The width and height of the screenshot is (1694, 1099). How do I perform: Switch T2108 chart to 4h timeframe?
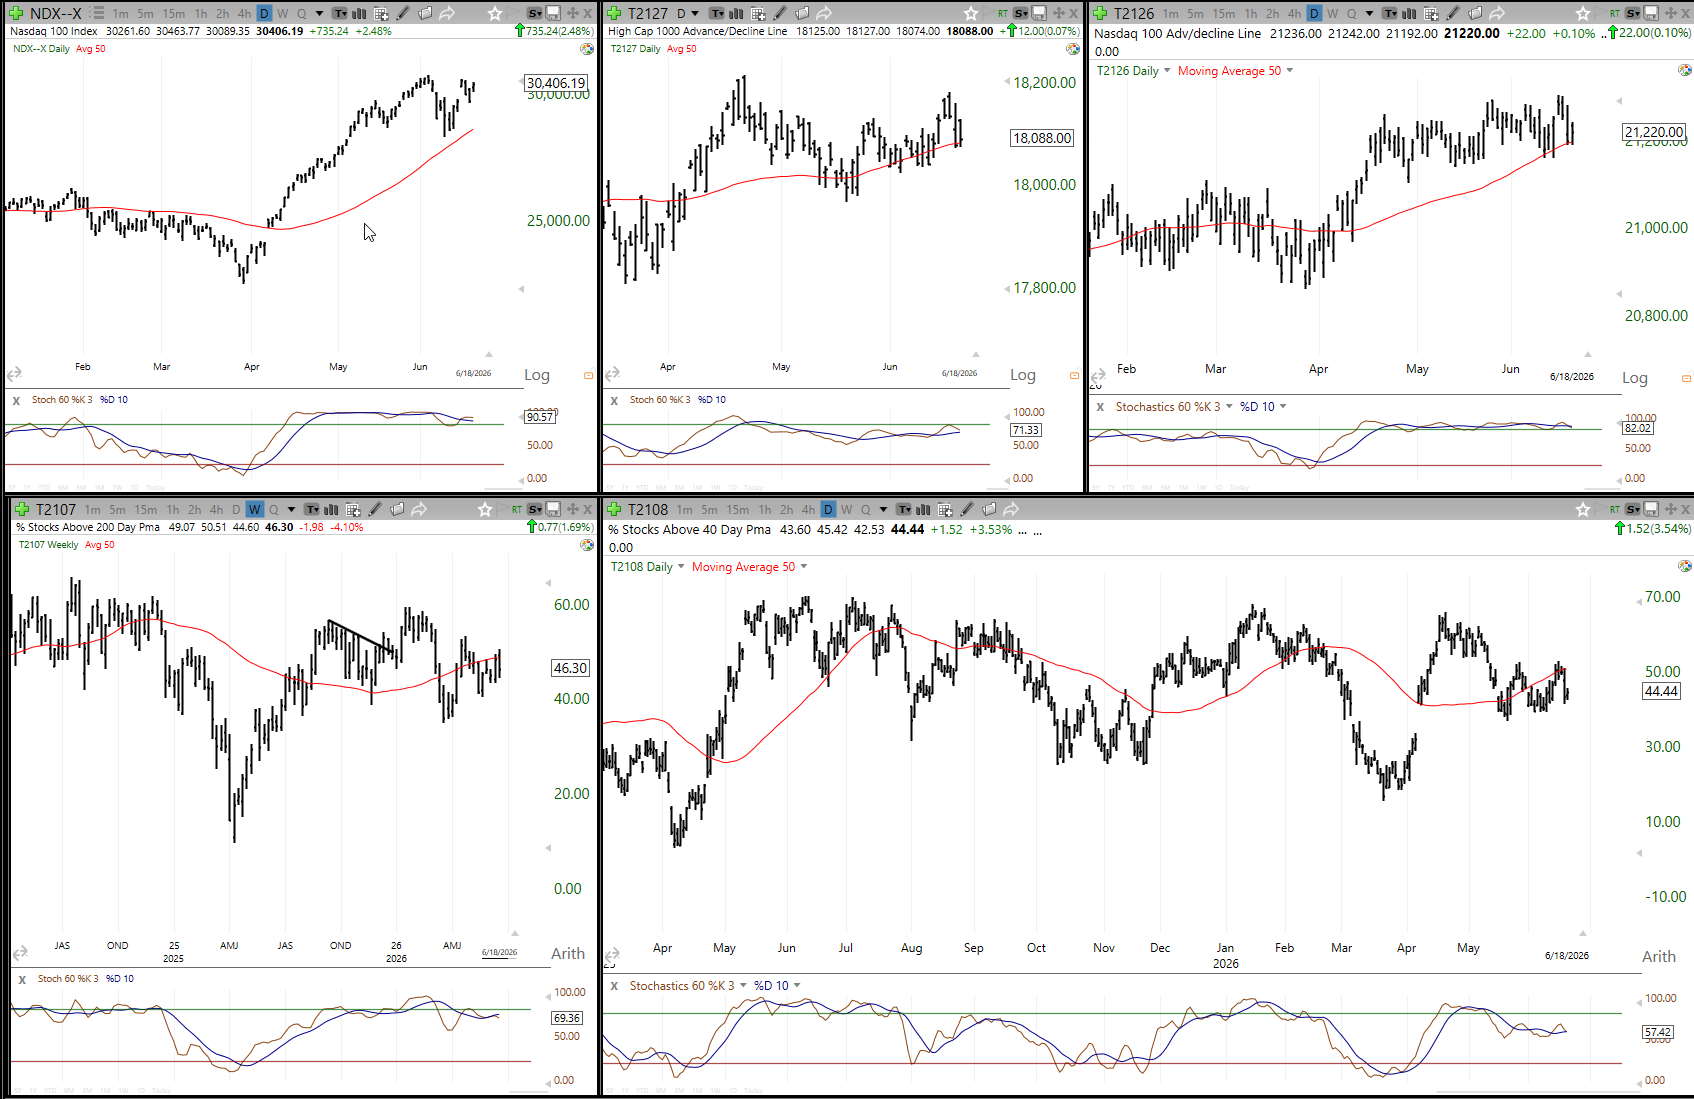pyautogui.click(x=808, y=509)
